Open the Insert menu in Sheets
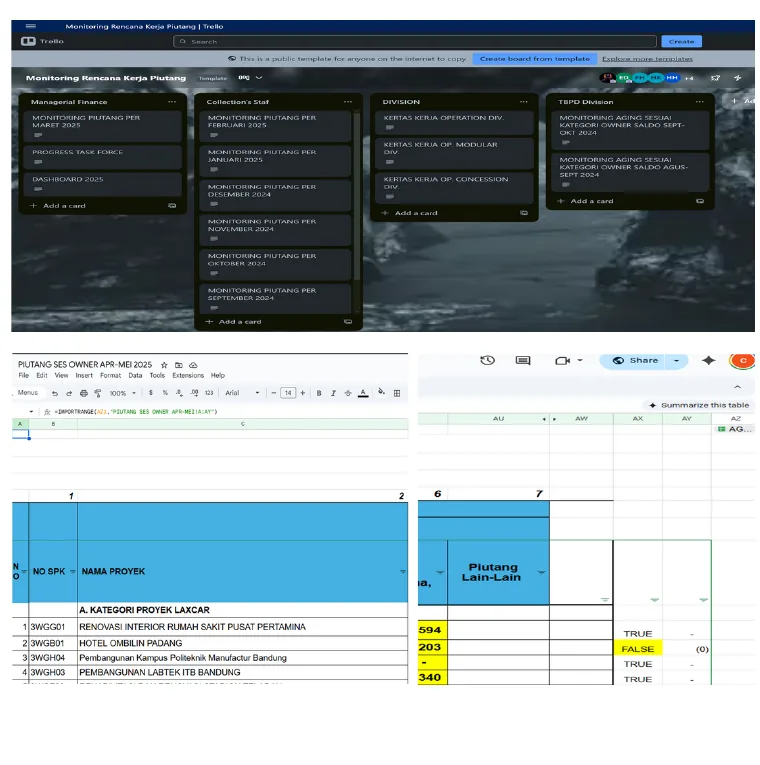 coord(84,375)
